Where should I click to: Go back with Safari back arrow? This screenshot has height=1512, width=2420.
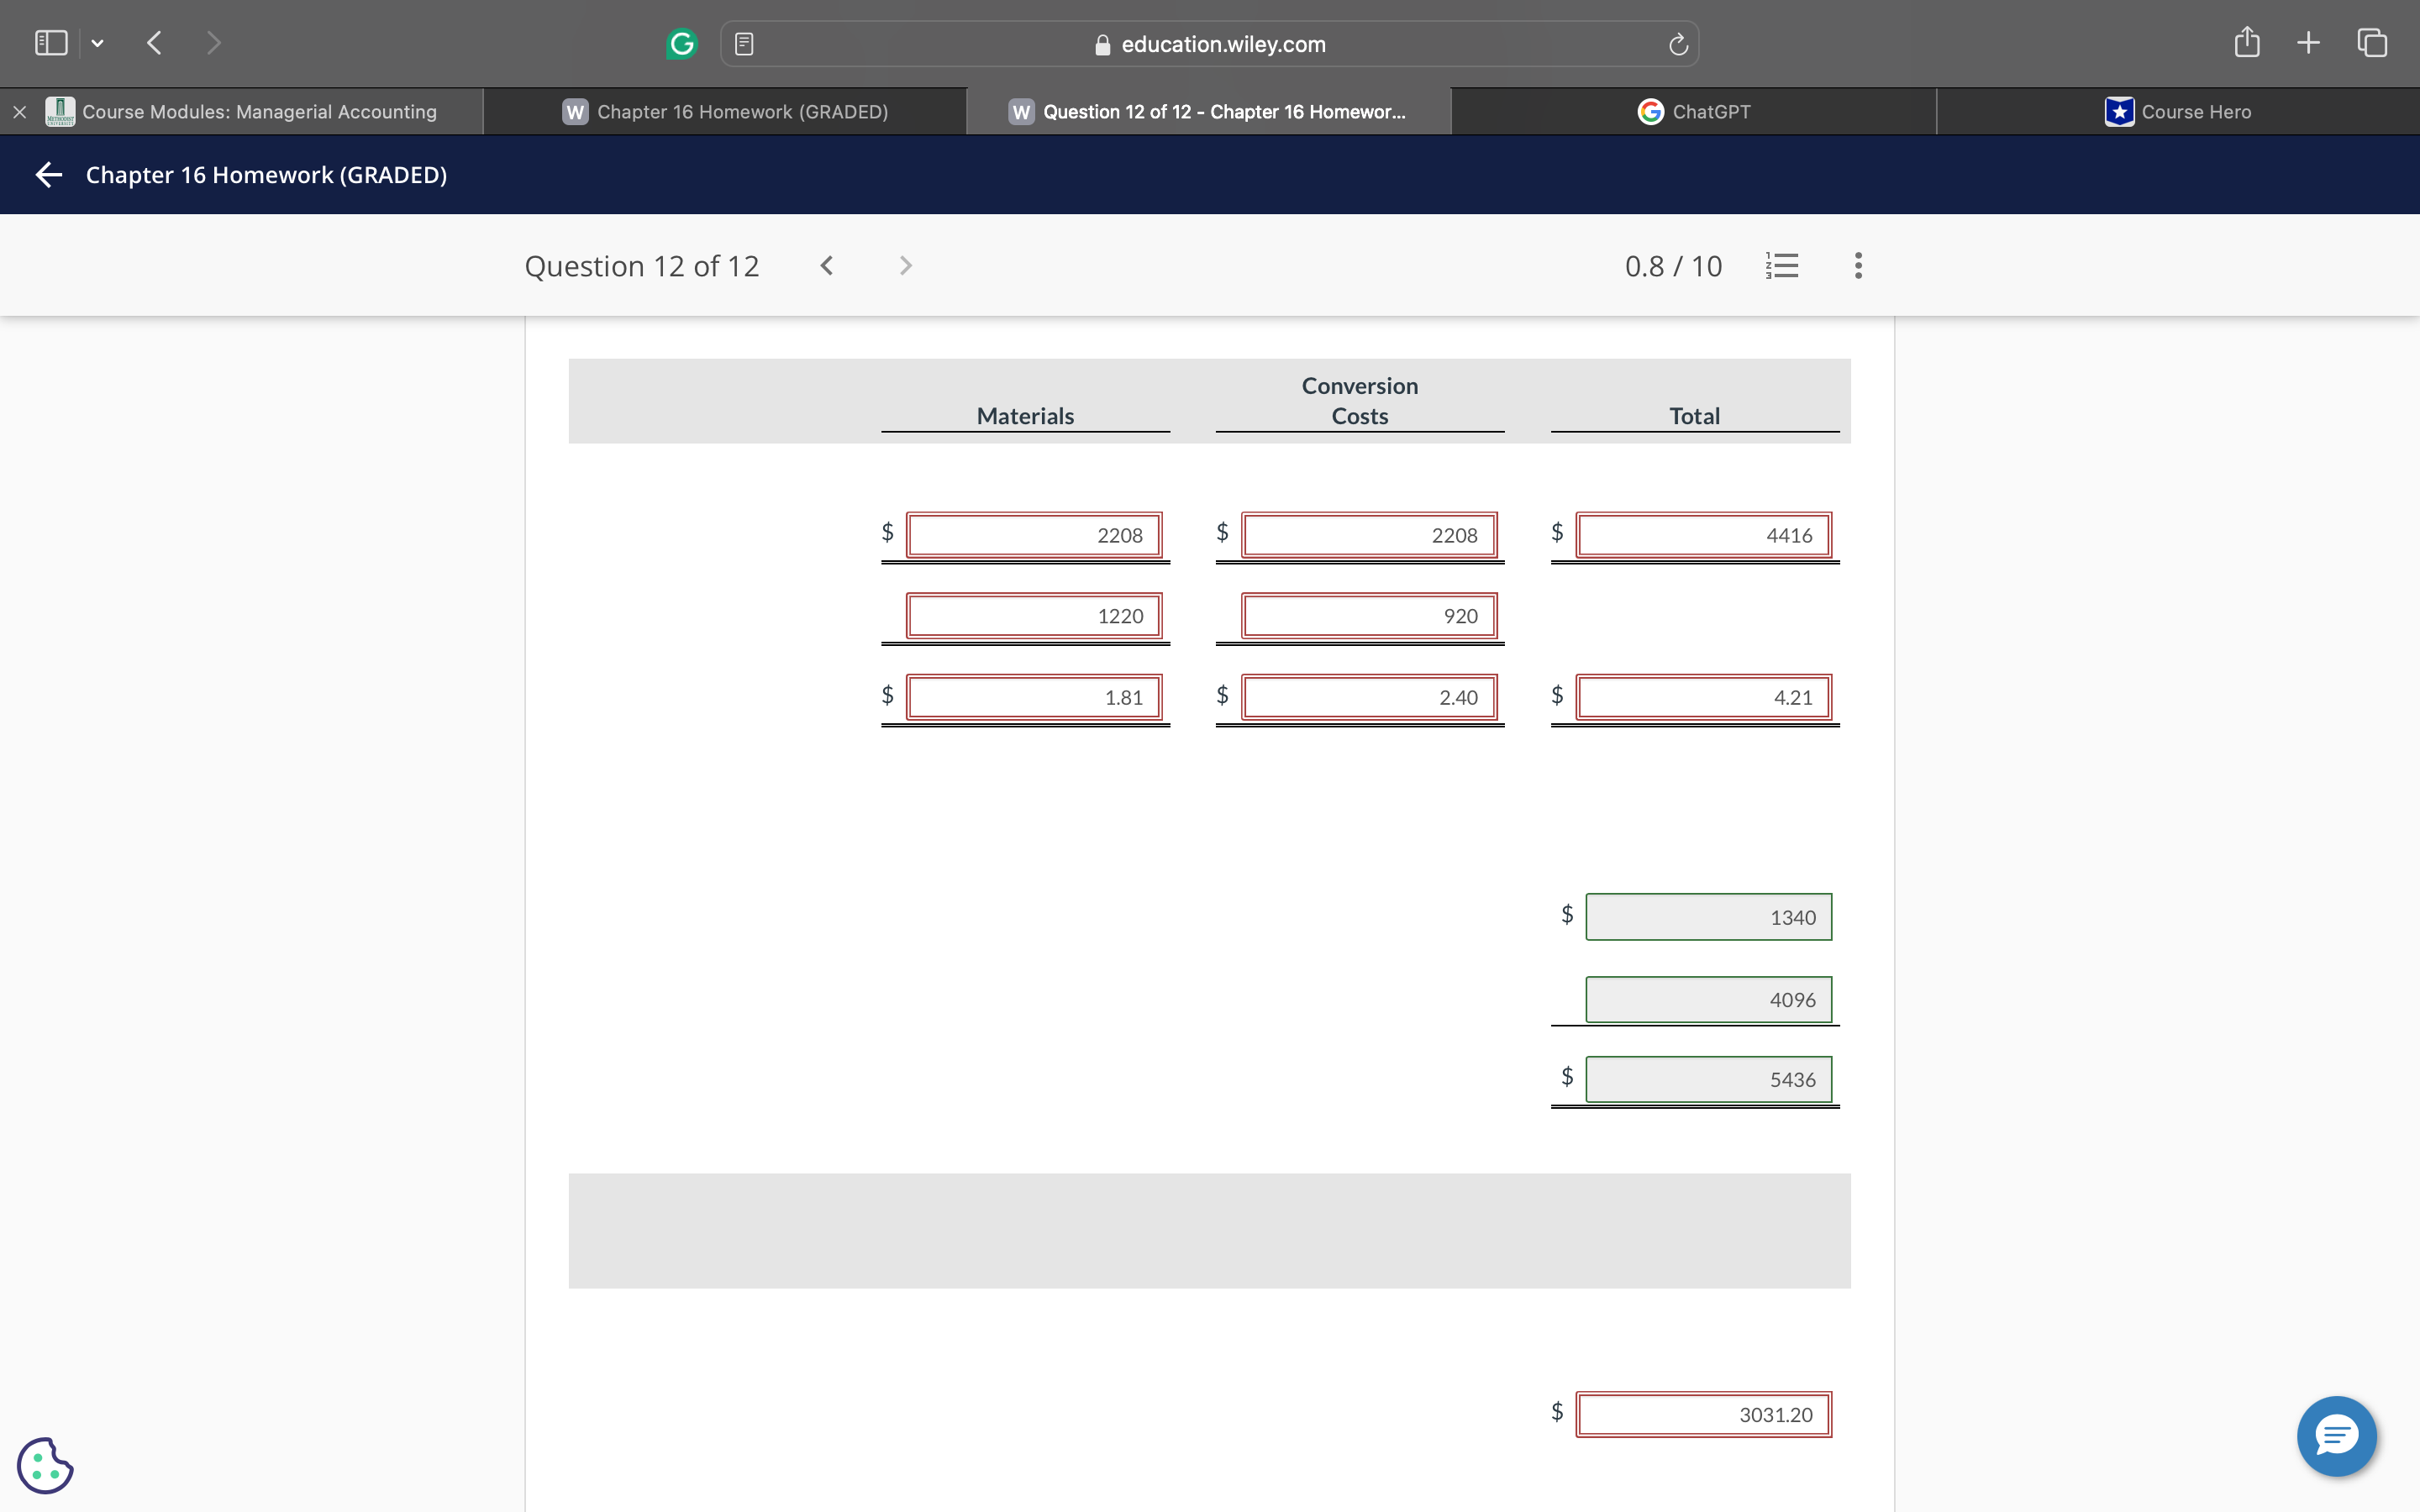154,43
